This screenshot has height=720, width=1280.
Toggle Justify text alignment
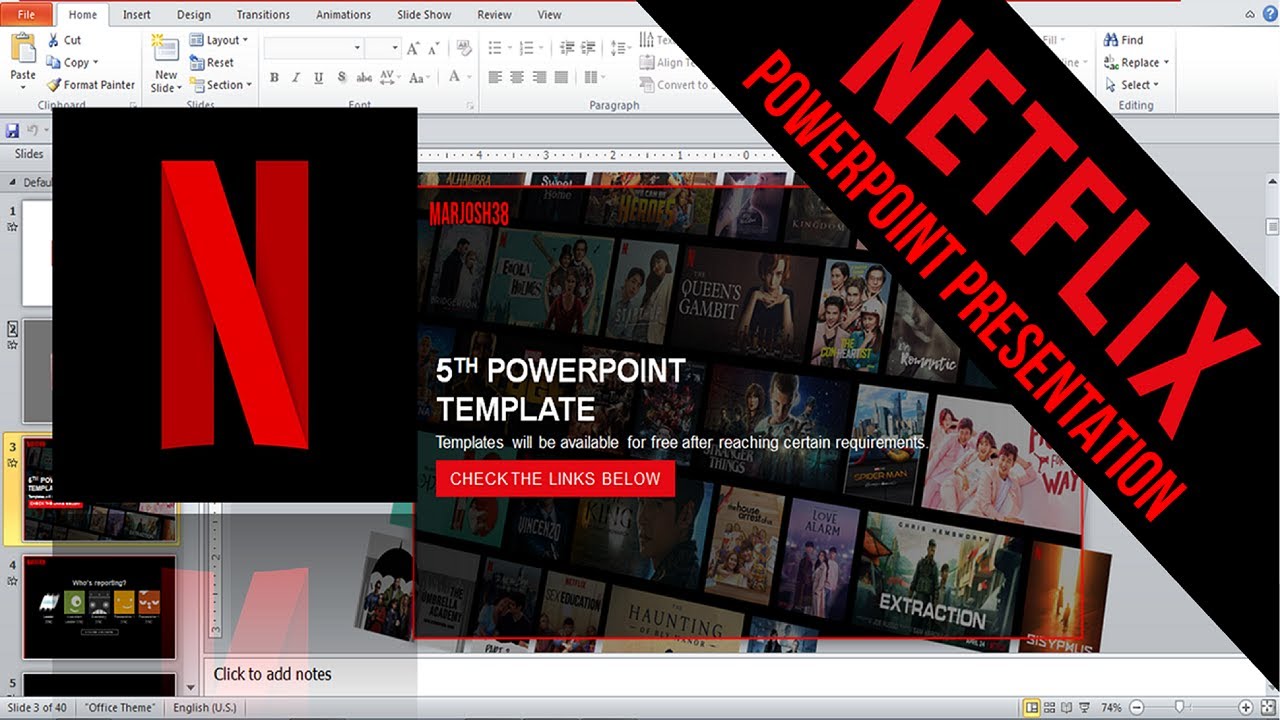coord(562,77)
